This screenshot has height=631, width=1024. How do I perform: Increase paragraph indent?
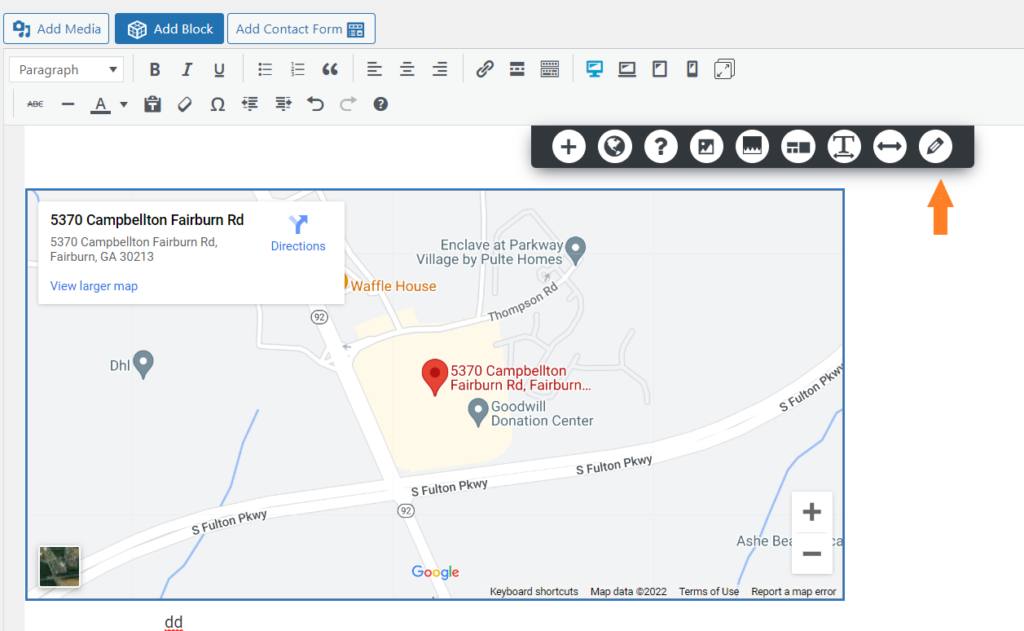(283, 104)
